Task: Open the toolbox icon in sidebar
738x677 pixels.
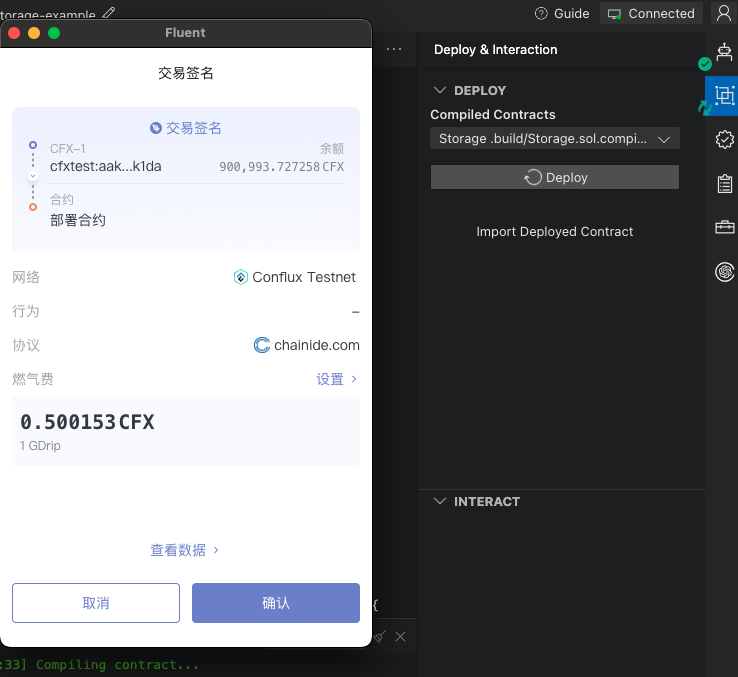Action: coord(724,228)
